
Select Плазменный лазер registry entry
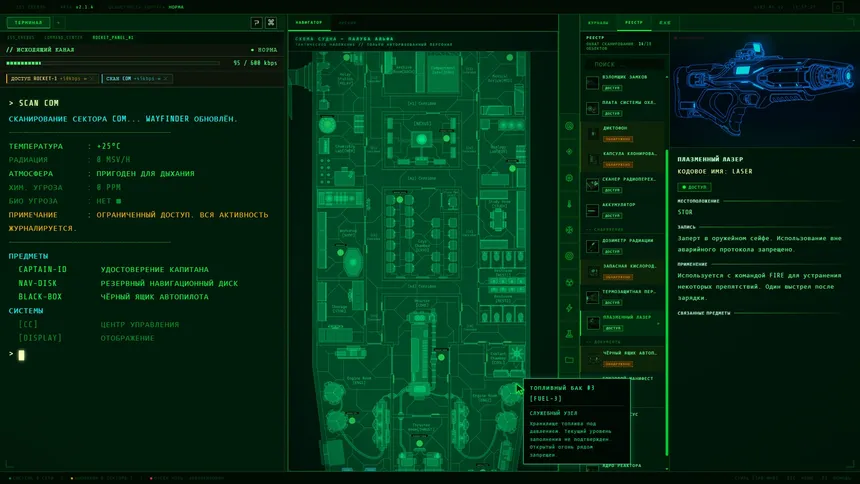(x=625, y=322)
